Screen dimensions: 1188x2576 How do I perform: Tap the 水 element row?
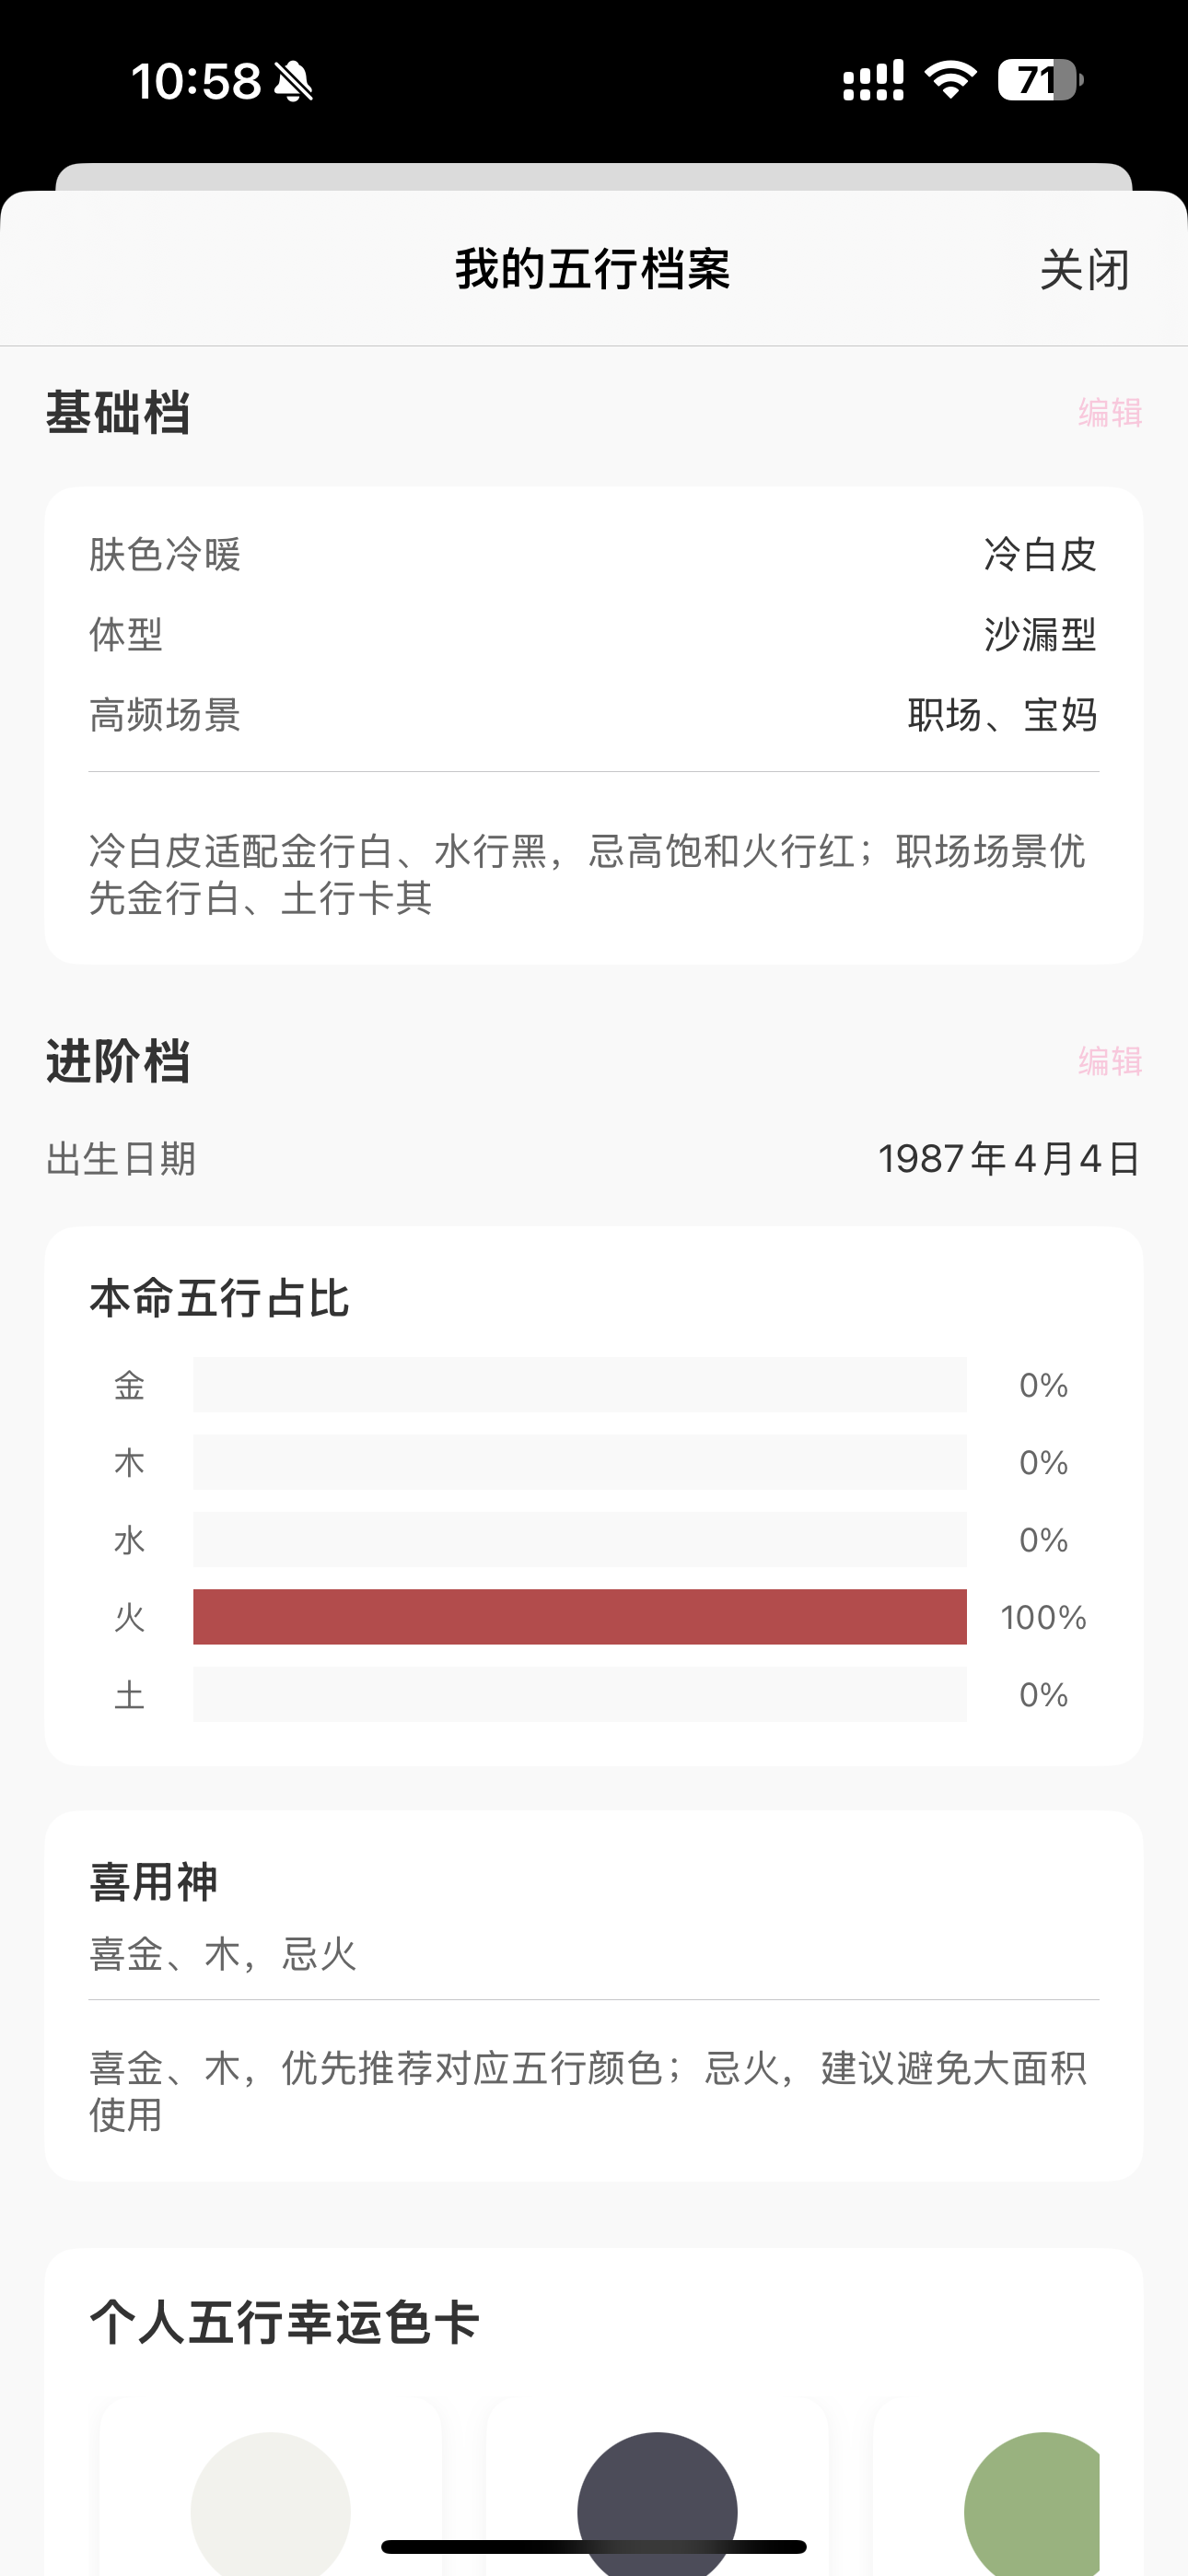tap(580, 1540)
